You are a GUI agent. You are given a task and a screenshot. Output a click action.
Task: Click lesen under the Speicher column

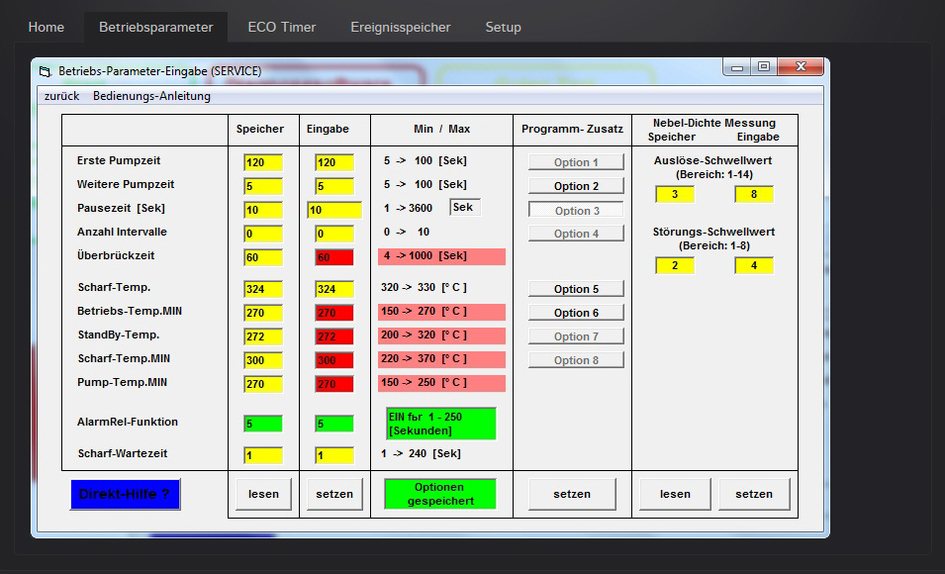point(263,494)
